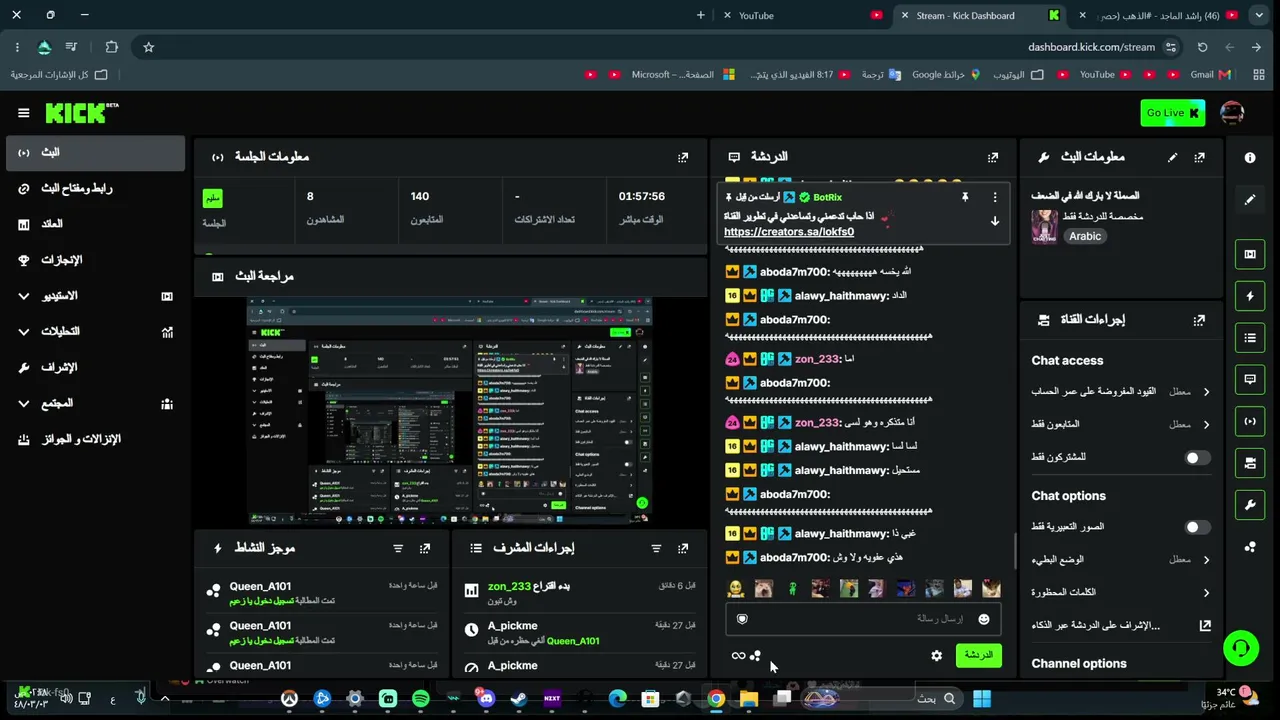Toggle the lightning activity widget in the right rail

pos(1250,296)
